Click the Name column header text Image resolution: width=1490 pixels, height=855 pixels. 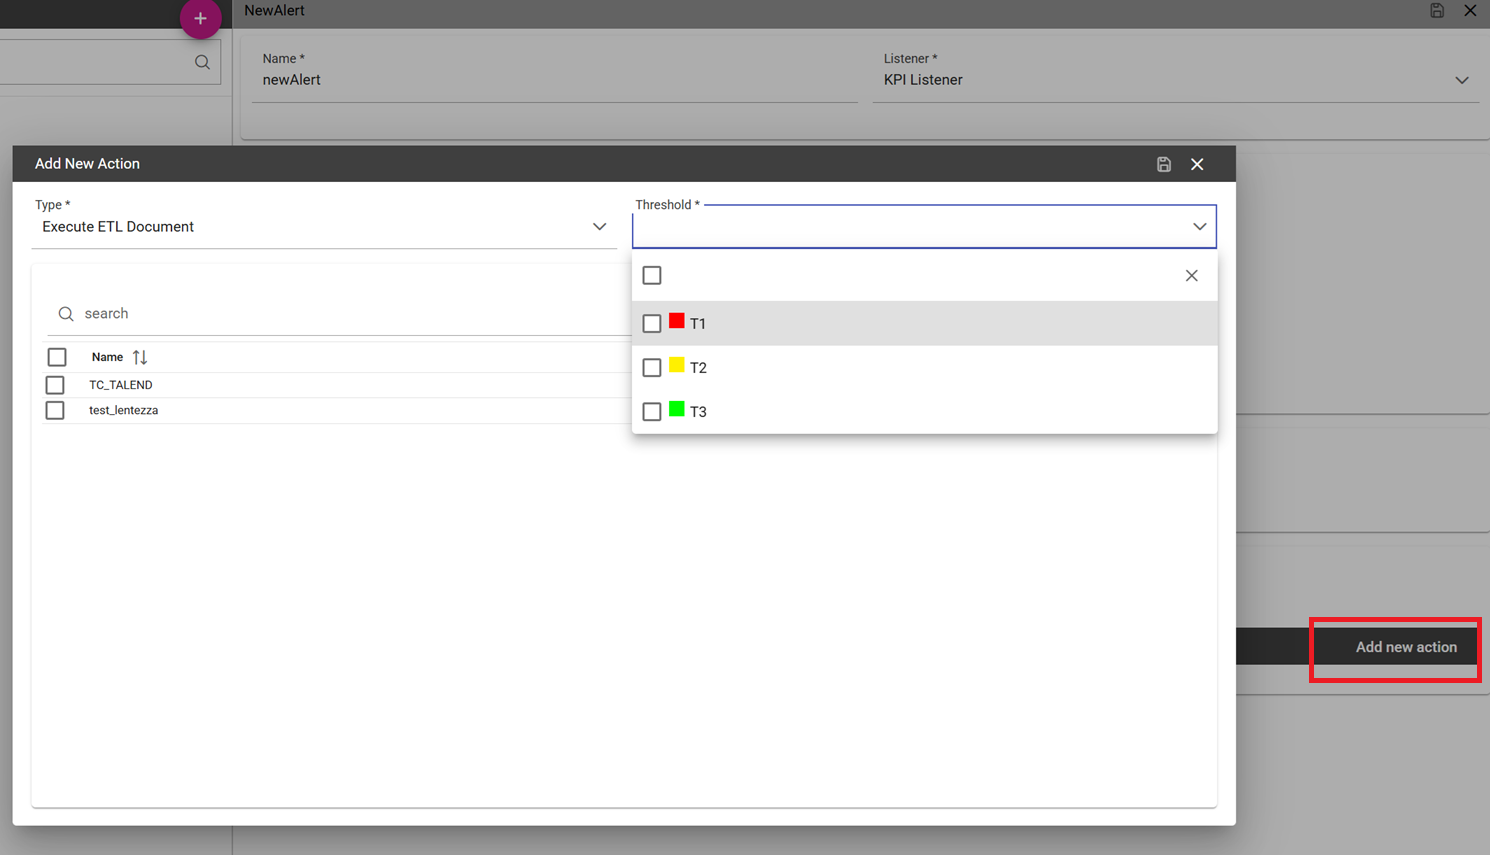(107, 357)
